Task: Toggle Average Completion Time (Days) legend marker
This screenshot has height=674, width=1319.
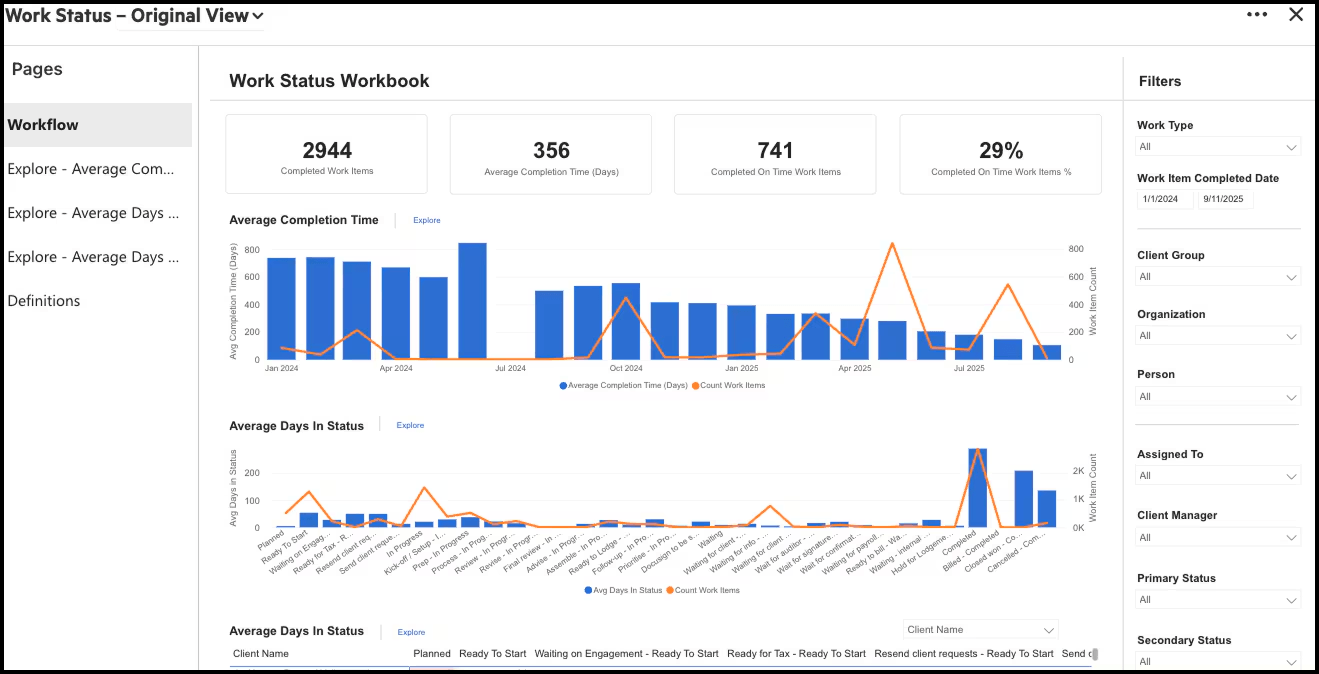Action: coord(564,385)
